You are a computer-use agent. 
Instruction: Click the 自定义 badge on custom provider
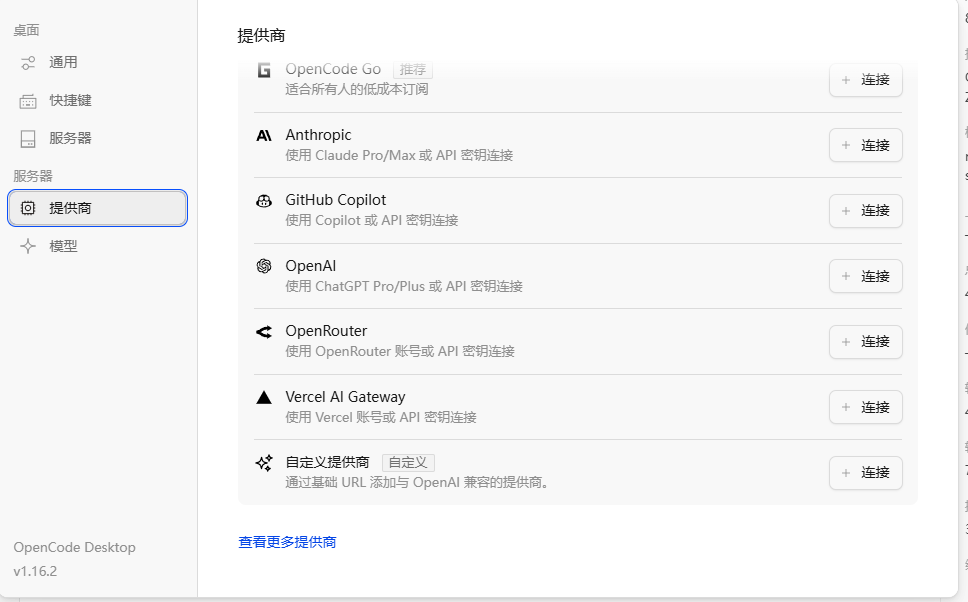pos(408,462)
